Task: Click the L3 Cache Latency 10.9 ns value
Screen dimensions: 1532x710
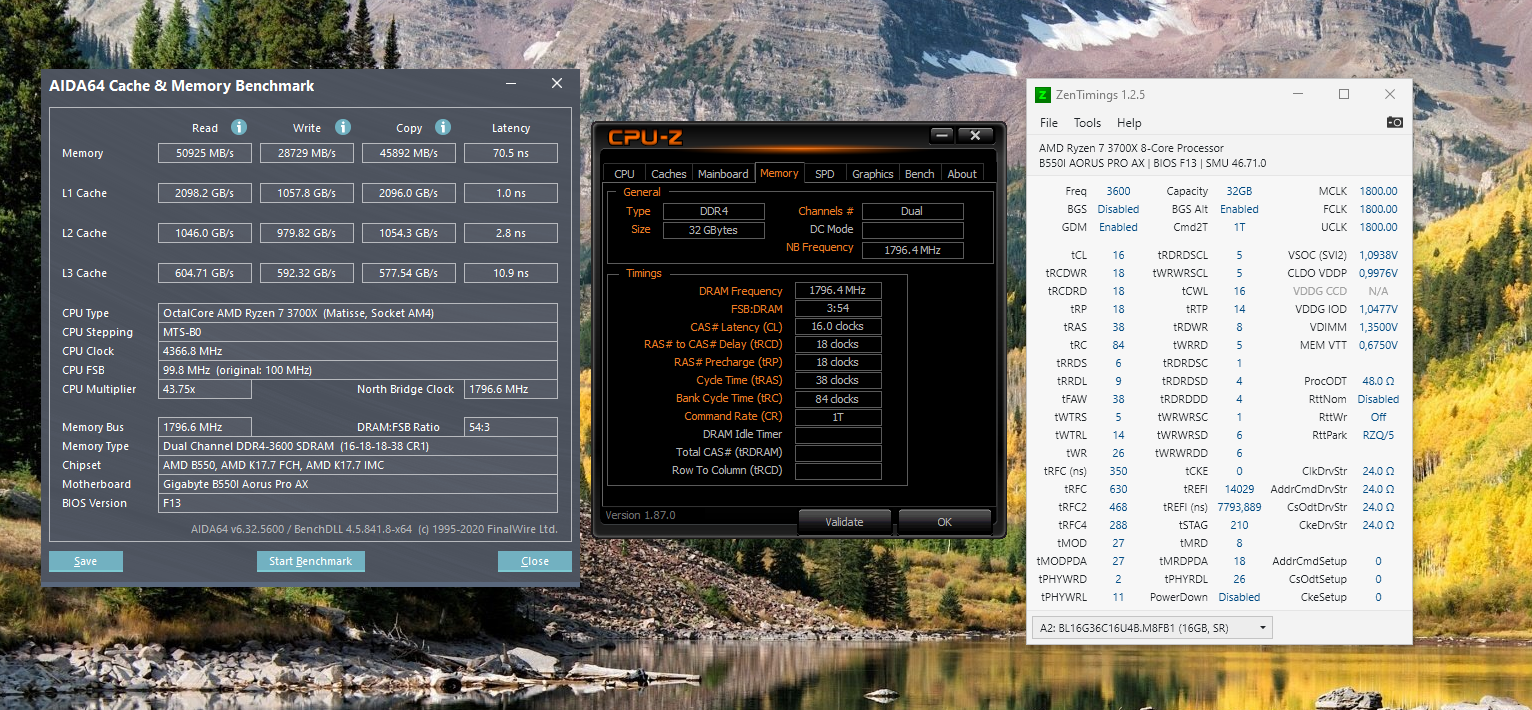Action: tap(511, 273)
